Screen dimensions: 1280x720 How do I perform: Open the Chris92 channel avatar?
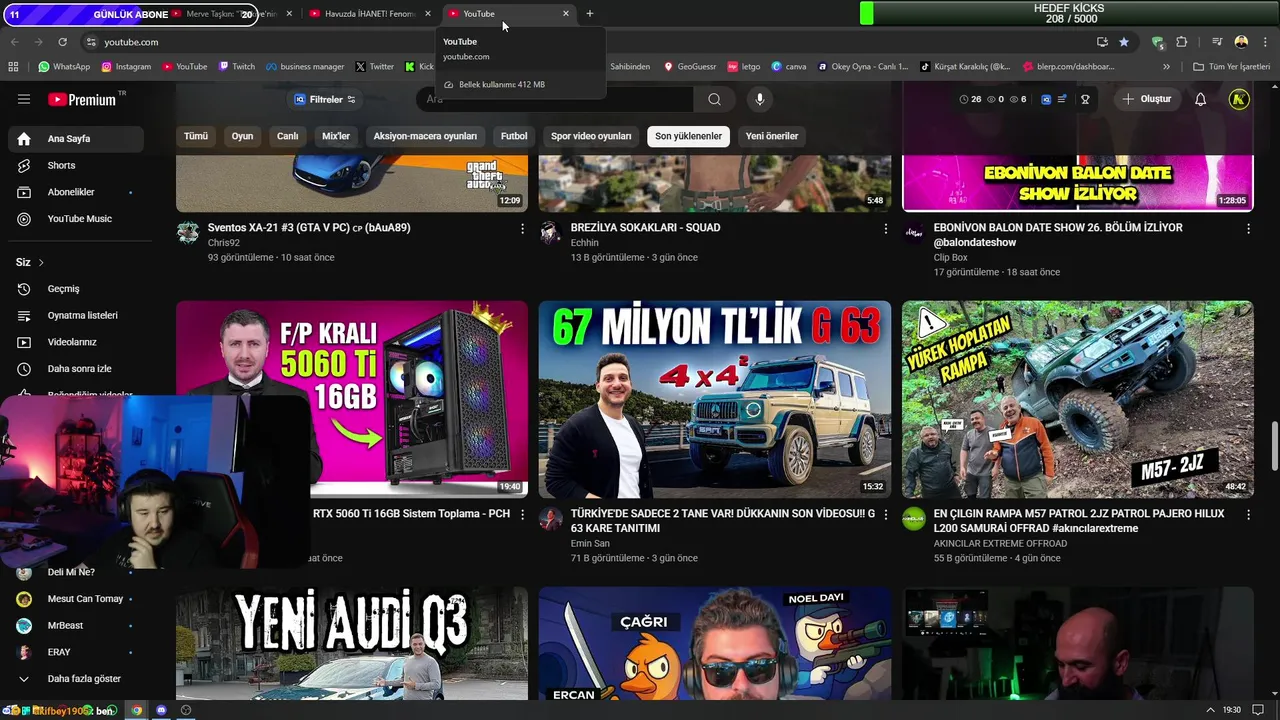point(188,233)
